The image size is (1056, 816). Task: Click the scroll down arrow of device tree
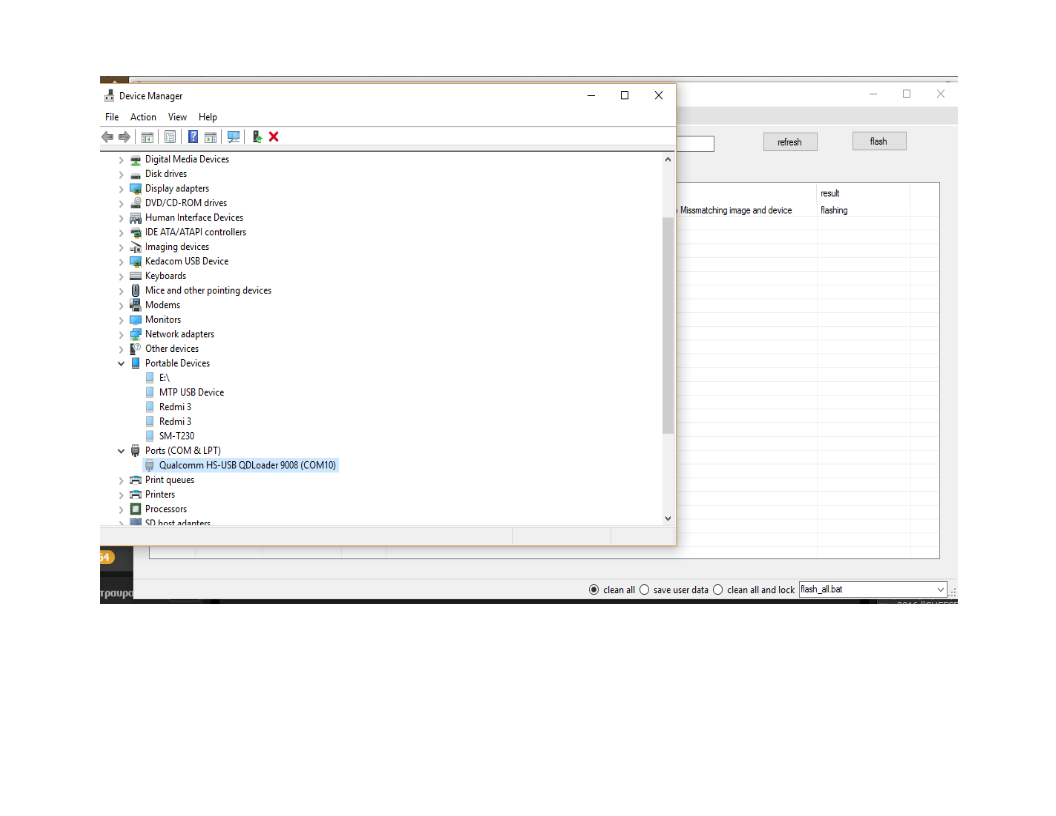[667, 518]
